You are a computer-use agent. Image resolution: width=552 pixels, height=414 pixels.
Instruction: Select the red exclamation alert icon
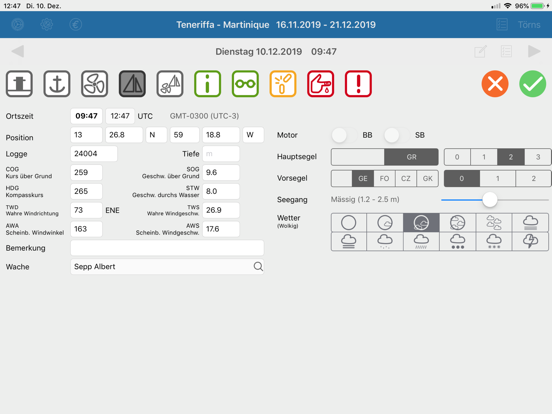[358, 84]
